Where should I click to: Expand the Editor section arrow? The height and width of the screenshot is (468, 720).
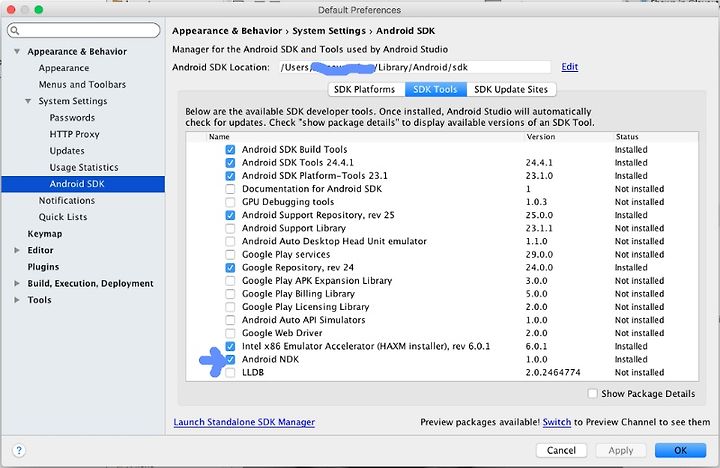point(17,250)
